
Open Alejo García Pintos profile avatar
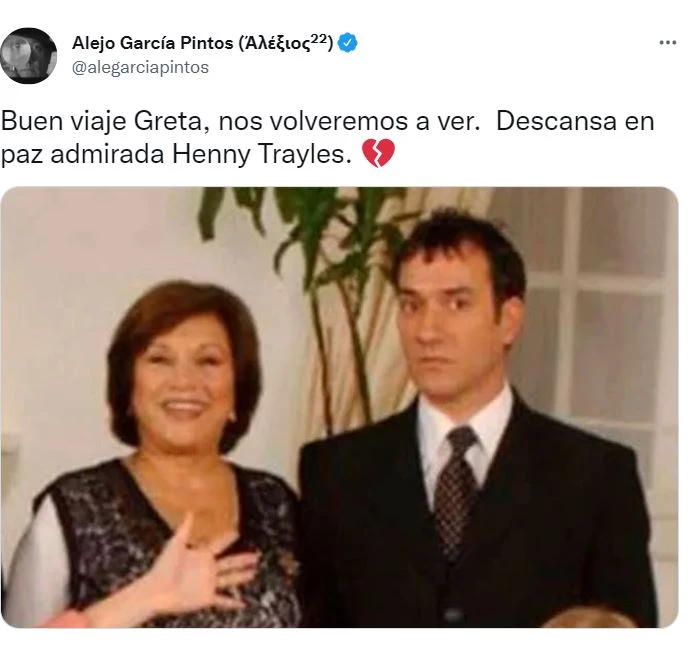29,56
